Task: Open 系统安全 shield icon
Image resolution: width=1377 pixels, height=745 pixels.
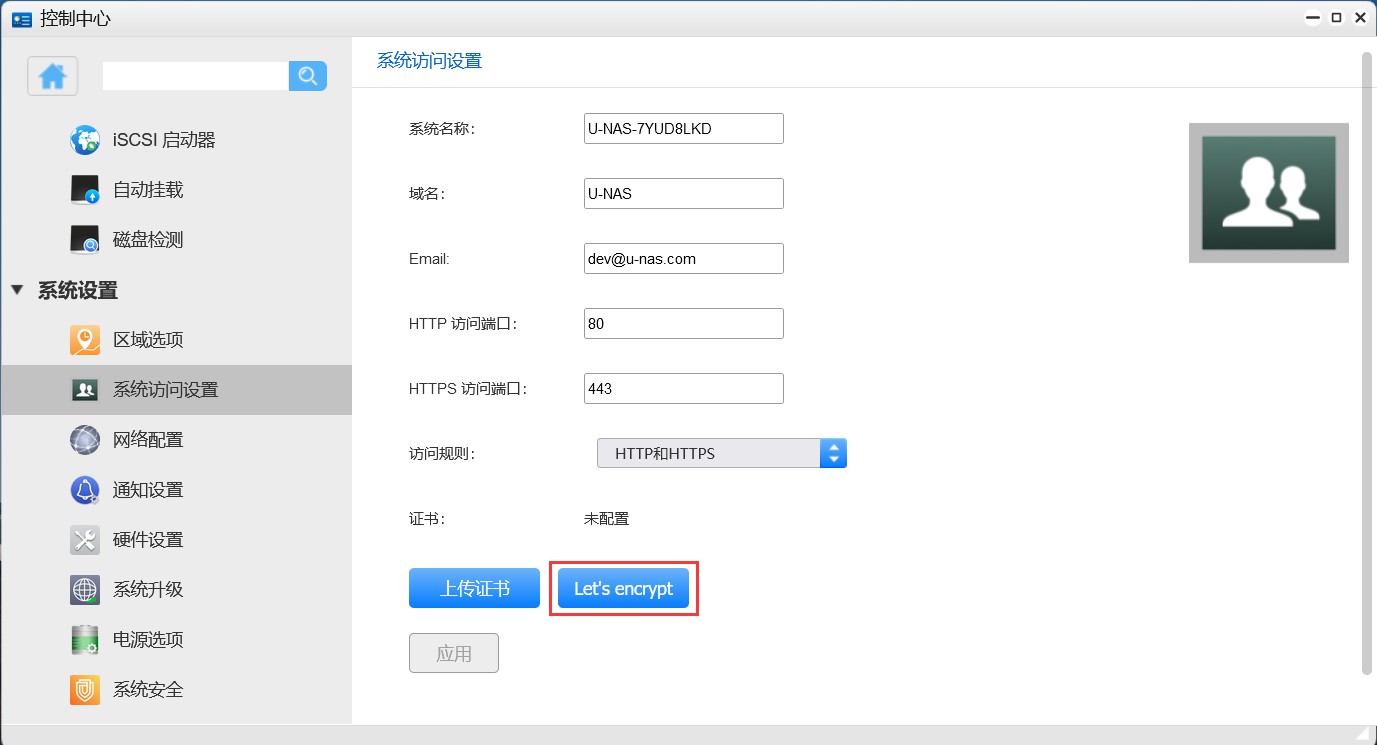Action: coord(85,690)
